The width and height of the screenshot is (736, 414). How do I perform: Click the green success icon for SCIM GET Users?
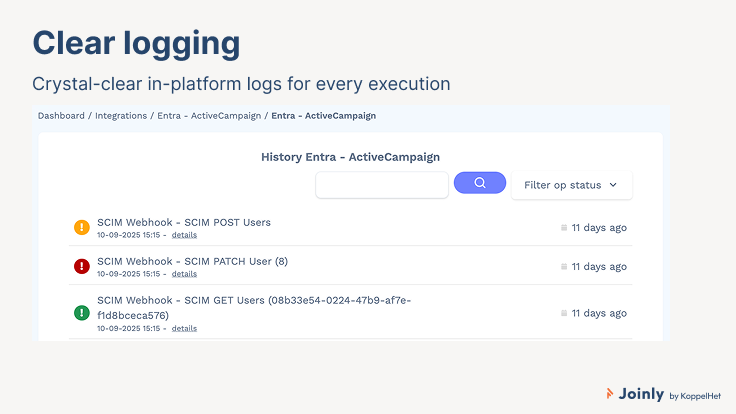[82, 313]
